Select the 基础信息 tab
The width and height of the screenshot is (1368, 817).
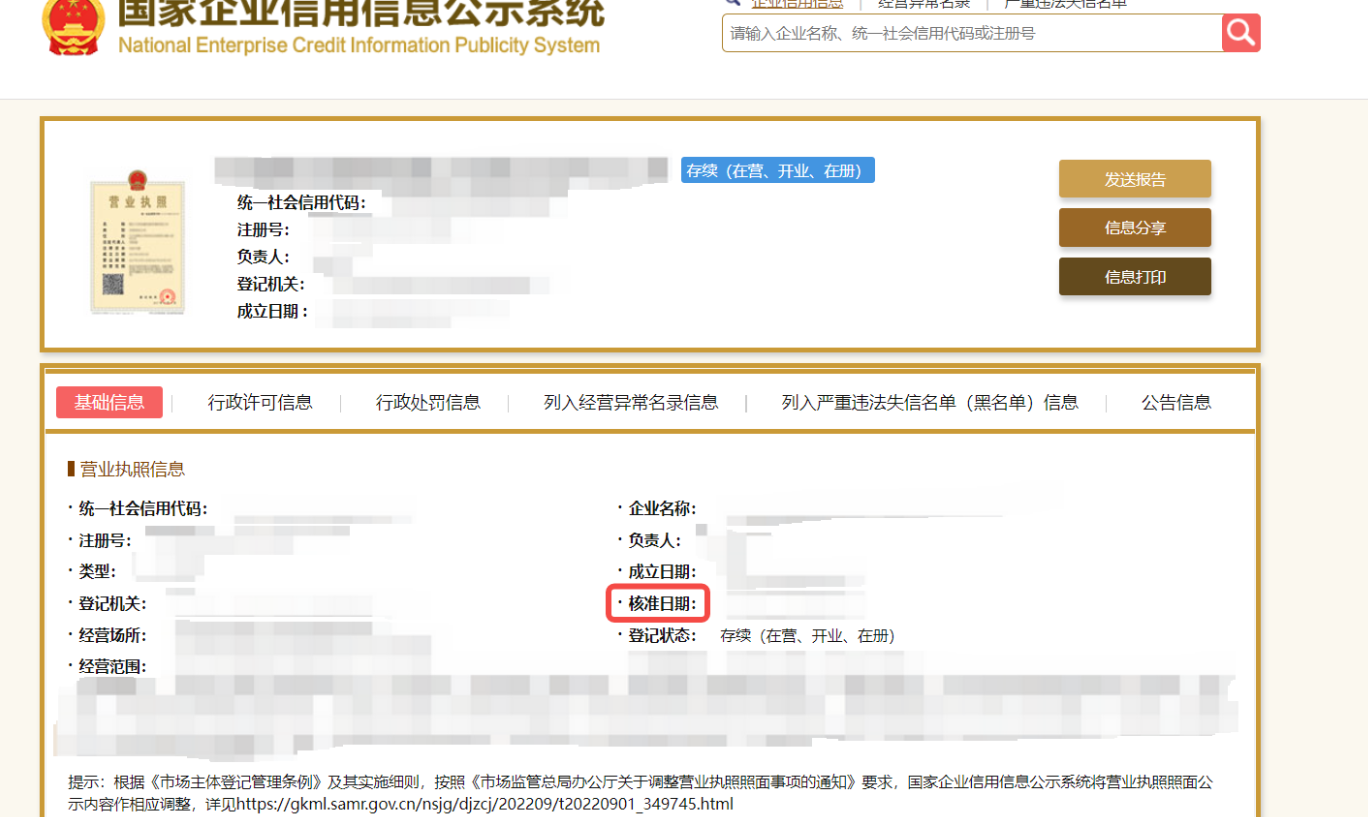(x=109, y=402)
